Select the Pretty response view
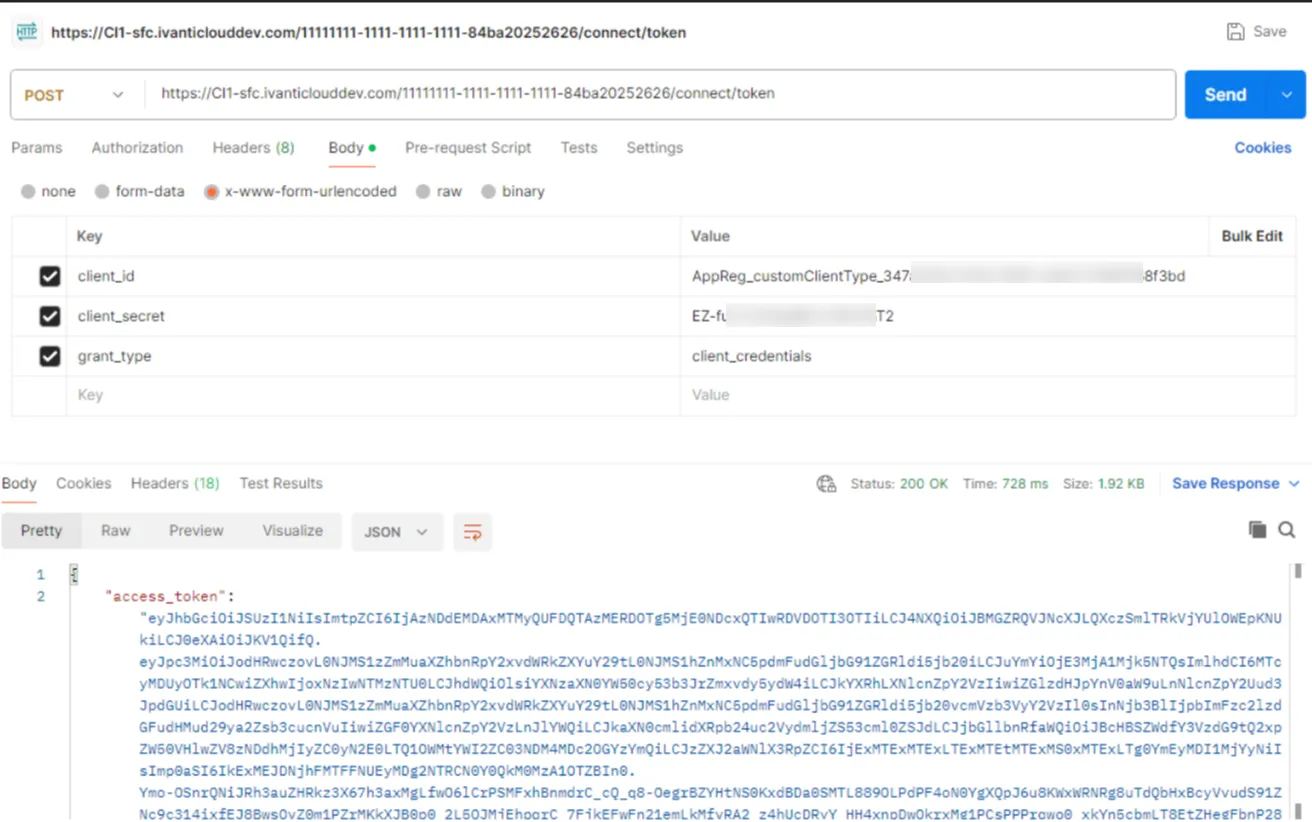Screen dimensions: 1312x822 (x=41, y=531)
